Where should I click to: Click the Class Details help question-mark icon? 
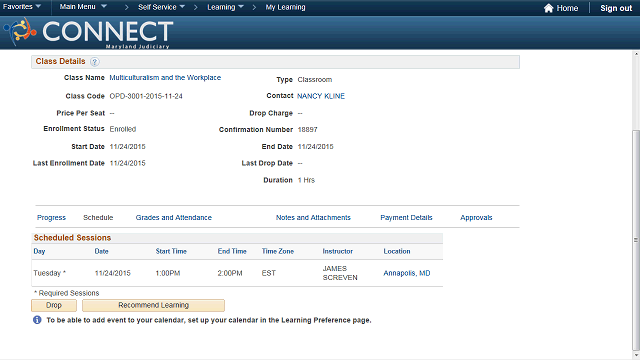coord(94,62)
